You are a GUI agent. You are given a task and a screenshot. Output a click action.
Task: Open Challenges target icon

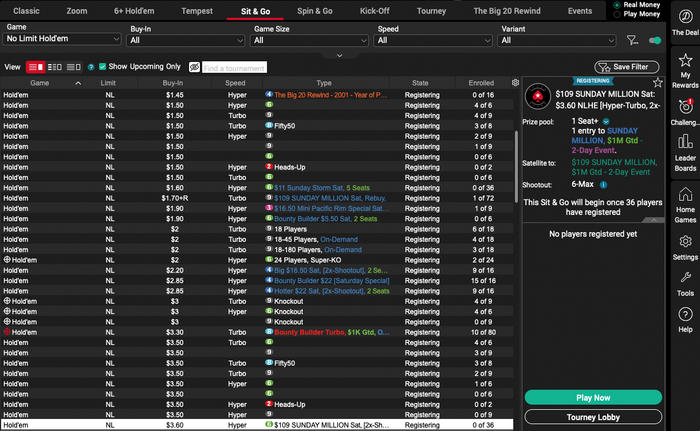tap(685, 108)
